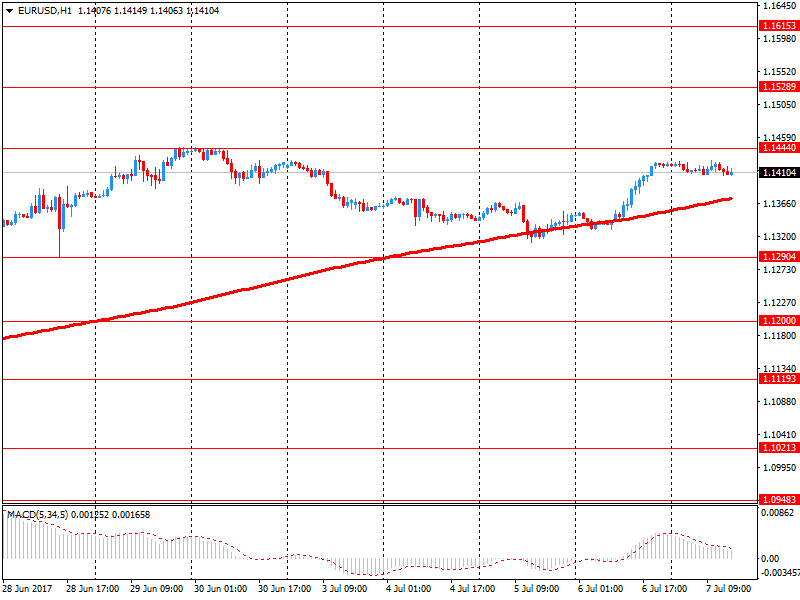Select the 1.15289 horizontal level price label
This screenshot has height=600, width=800.
[x=779, y=87]
